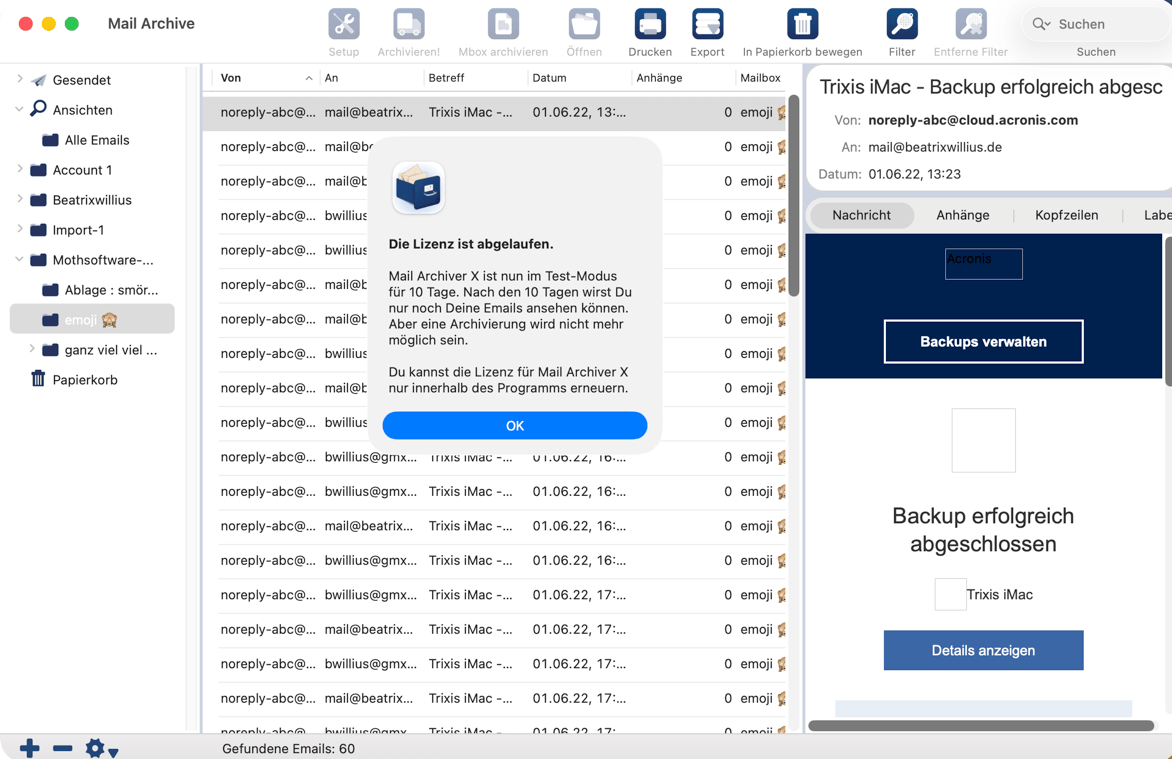Image resolution: width=1172 pixels, height=759 pixels.
Task: Click the Mbox archivieren icon
Action: [503, 25]
